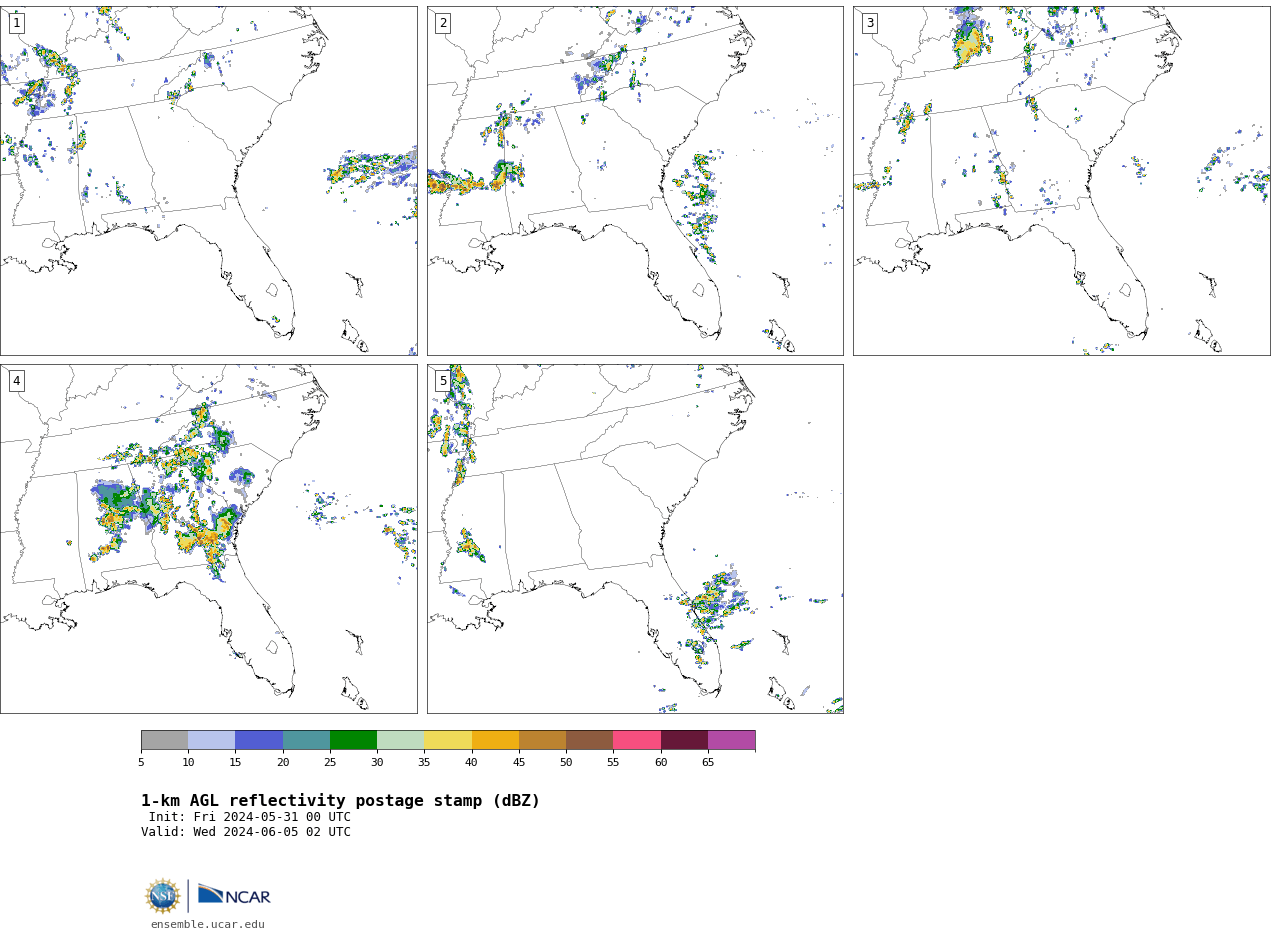The height and width of the screenshot is (936, 1280).
Task: Click the member number 2 label box
Action: coord(443,23)
